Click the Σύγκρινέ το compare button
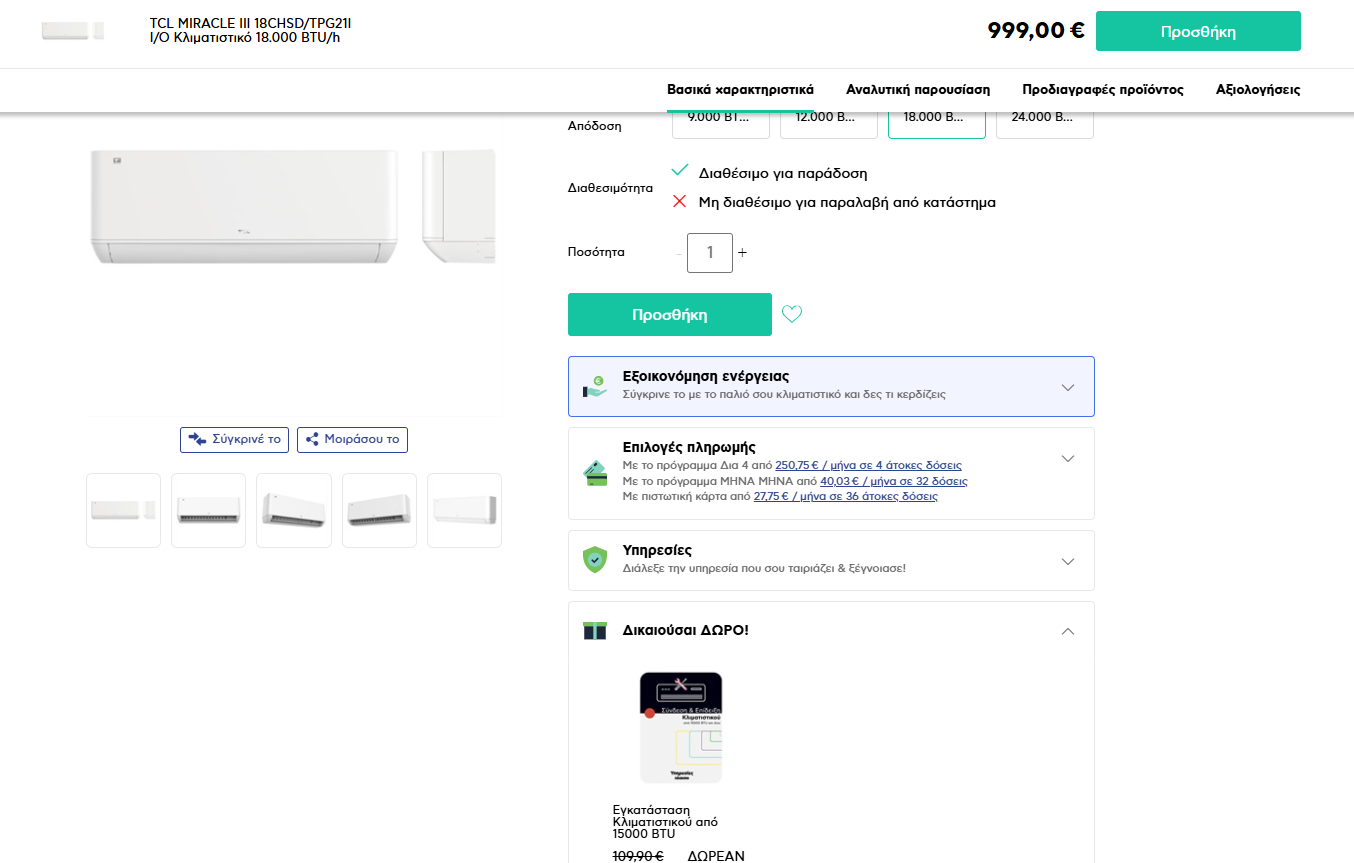 coord(235,440)
